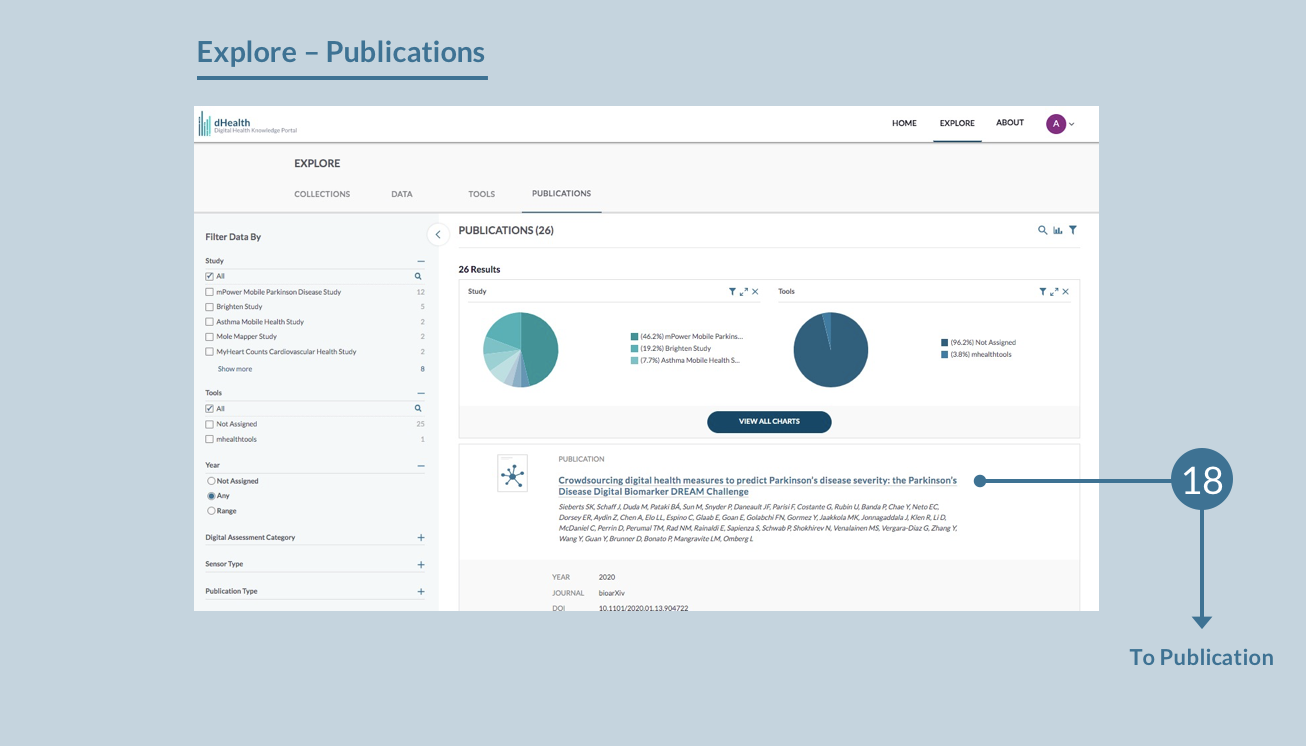Open the Data tab

[x=402, y=194]
